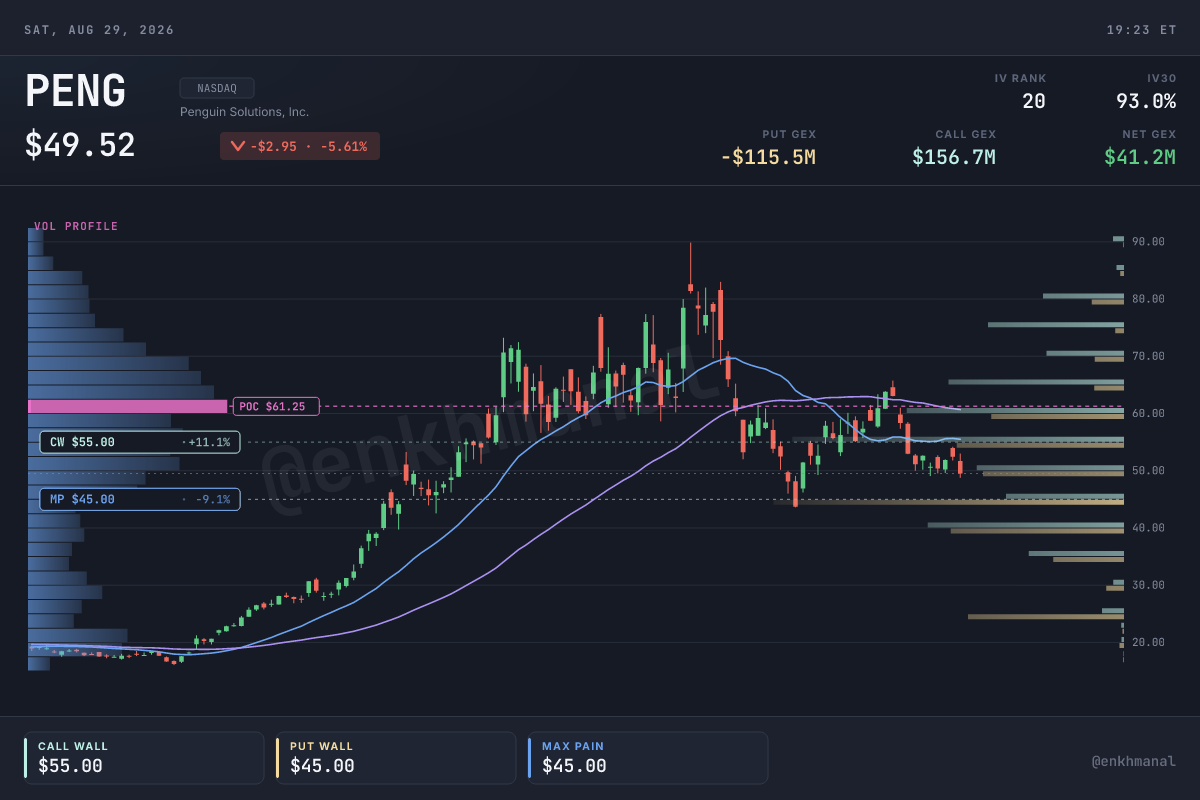This screenshot has width=1200, height=800.
Task: Click the SAT, AUG 29, 2026 date
Action: [x=99, y=30]
